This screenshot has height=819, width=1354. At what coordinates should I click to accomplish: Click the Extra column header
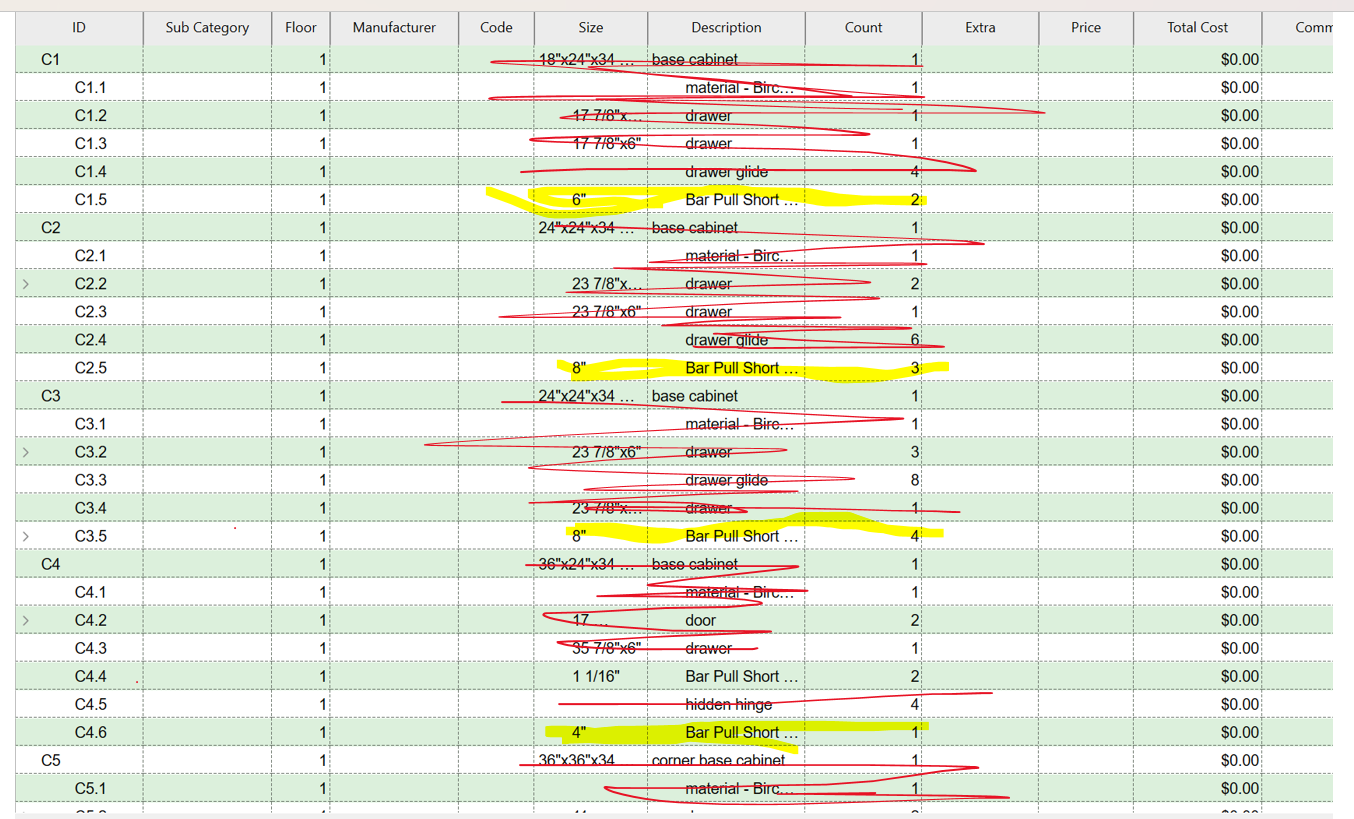[980, 28]
